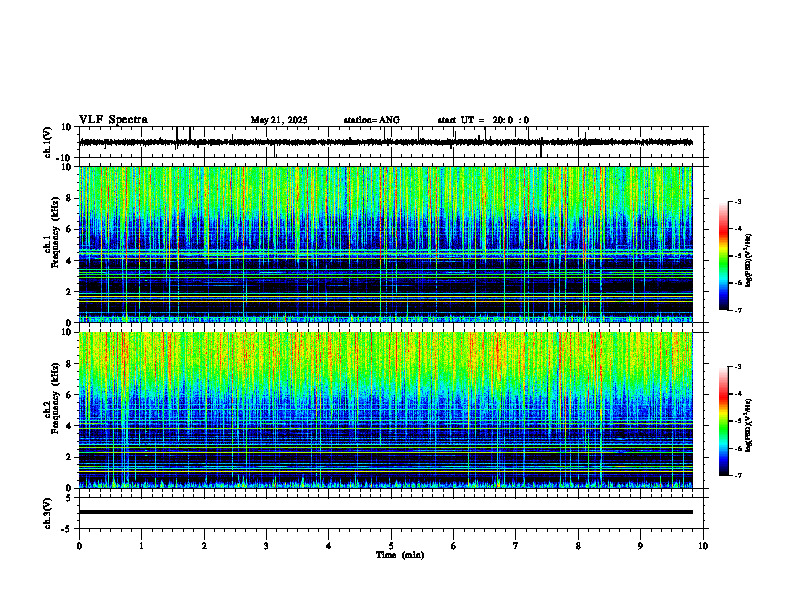Click the 6 kHz tick on ch.2 spectrogram

71,395
